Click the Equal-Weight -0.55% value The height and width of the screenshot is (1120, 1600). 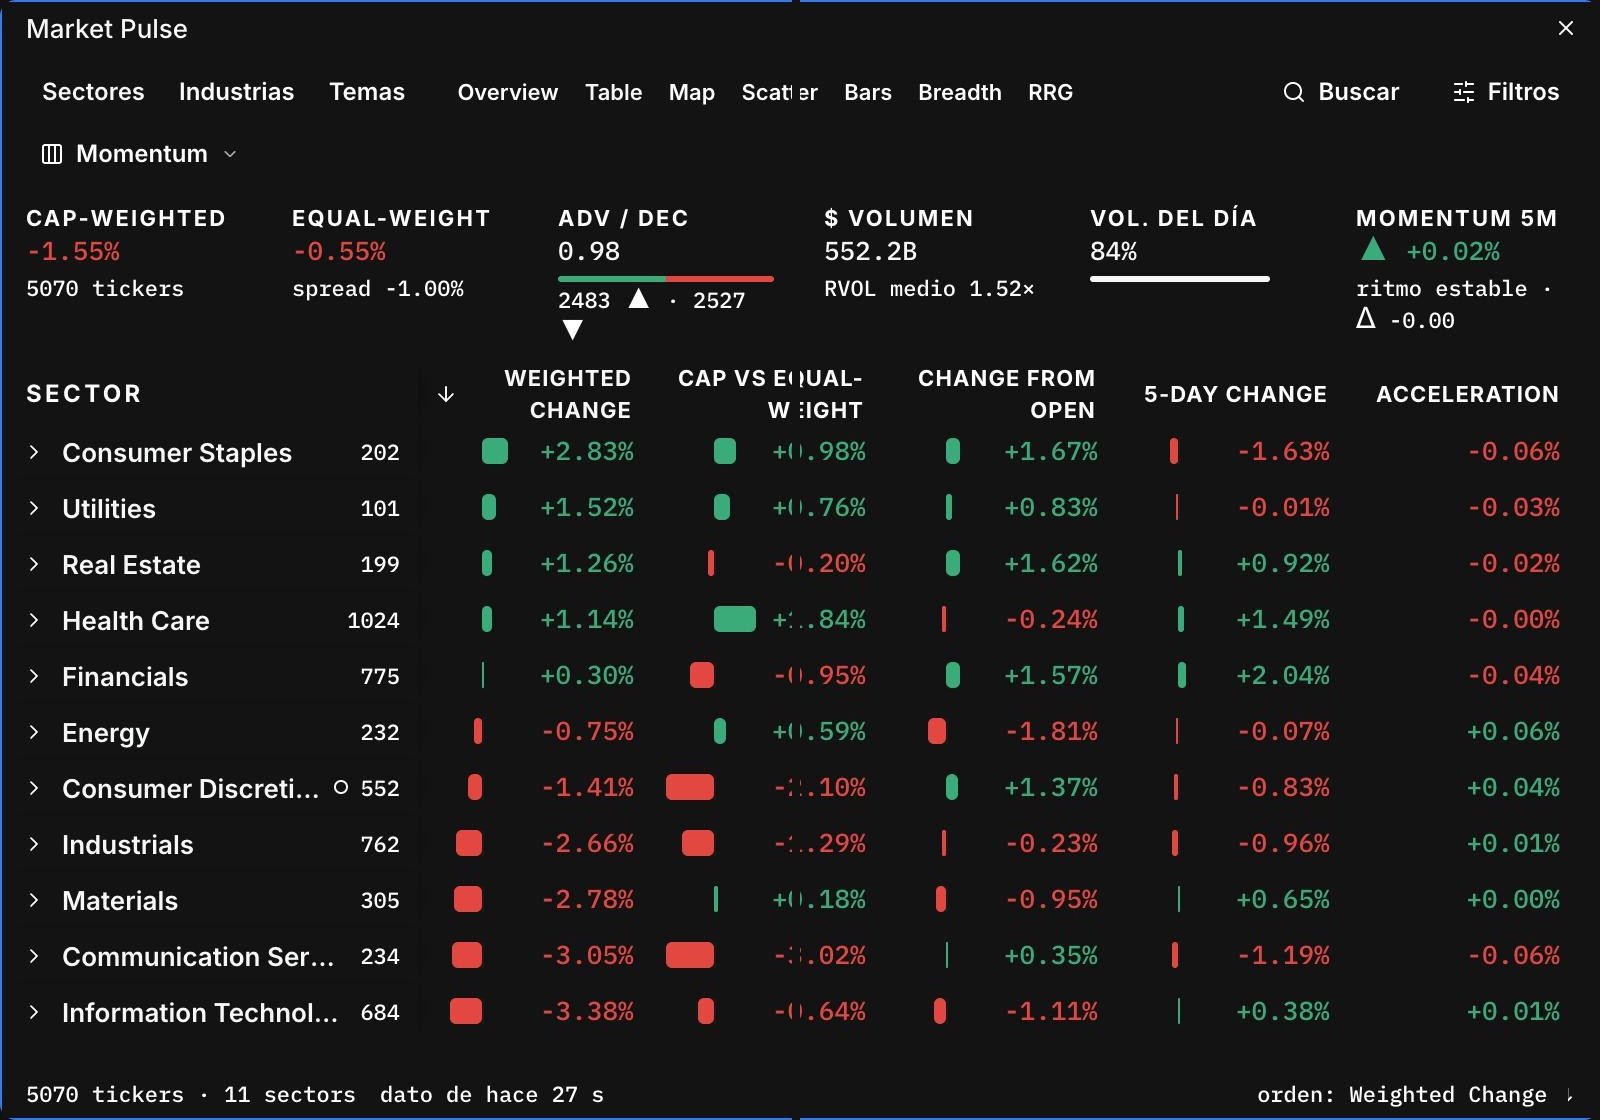tap(339, 252)
